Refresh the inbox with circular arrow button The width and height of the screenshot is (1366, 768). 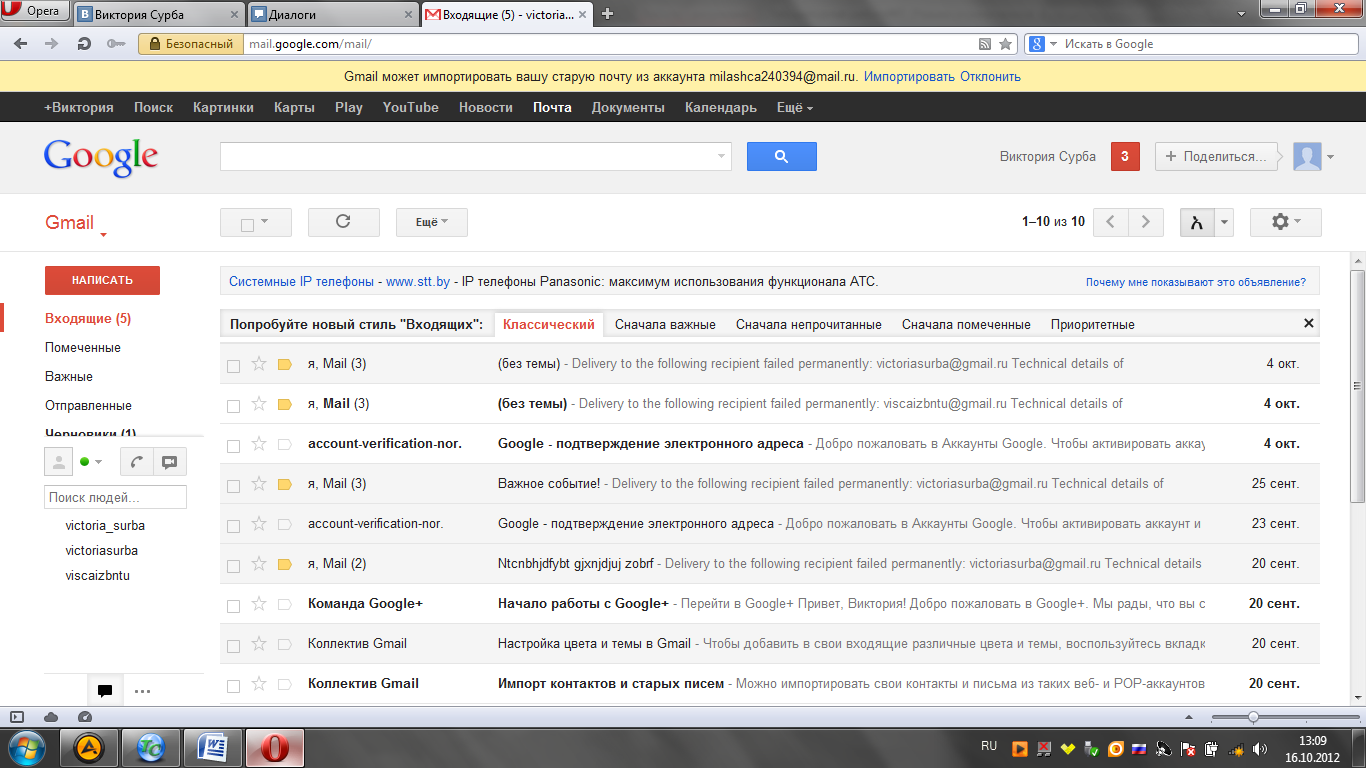coord(343,222)
